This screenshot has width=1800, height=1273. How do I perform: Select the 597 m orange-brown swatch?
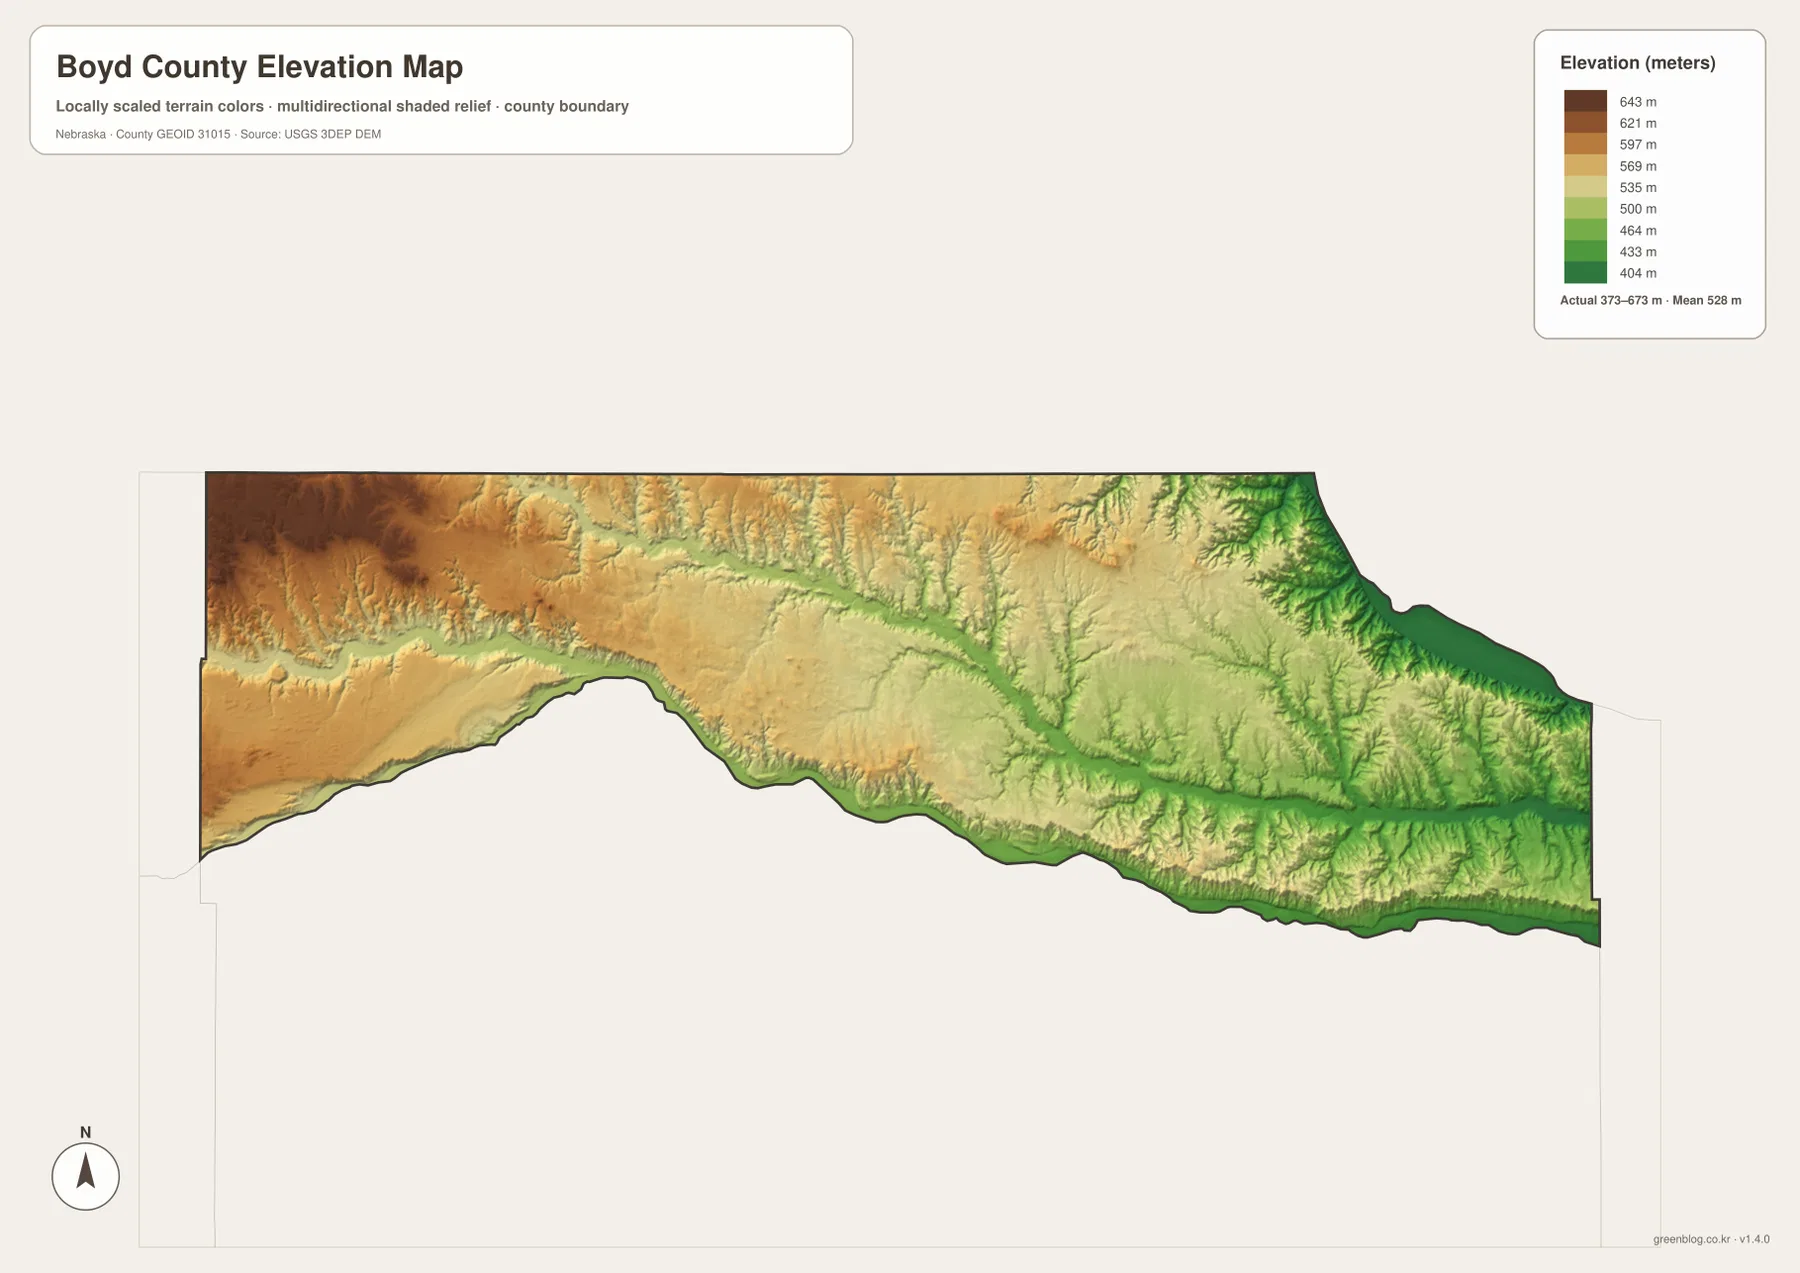point(1585,144)
